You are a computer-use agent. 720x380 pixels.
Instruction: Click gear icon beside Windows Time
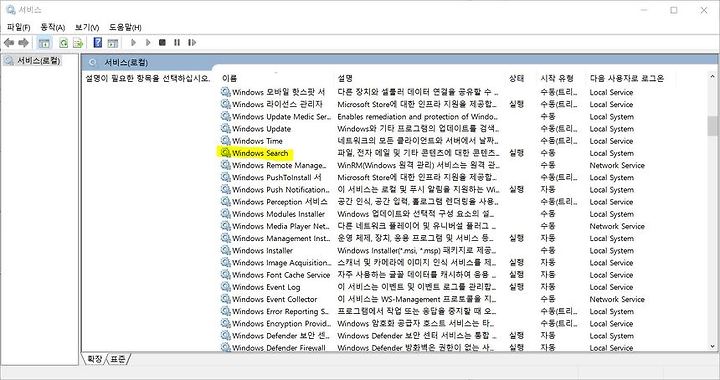(x=225, y=140)
